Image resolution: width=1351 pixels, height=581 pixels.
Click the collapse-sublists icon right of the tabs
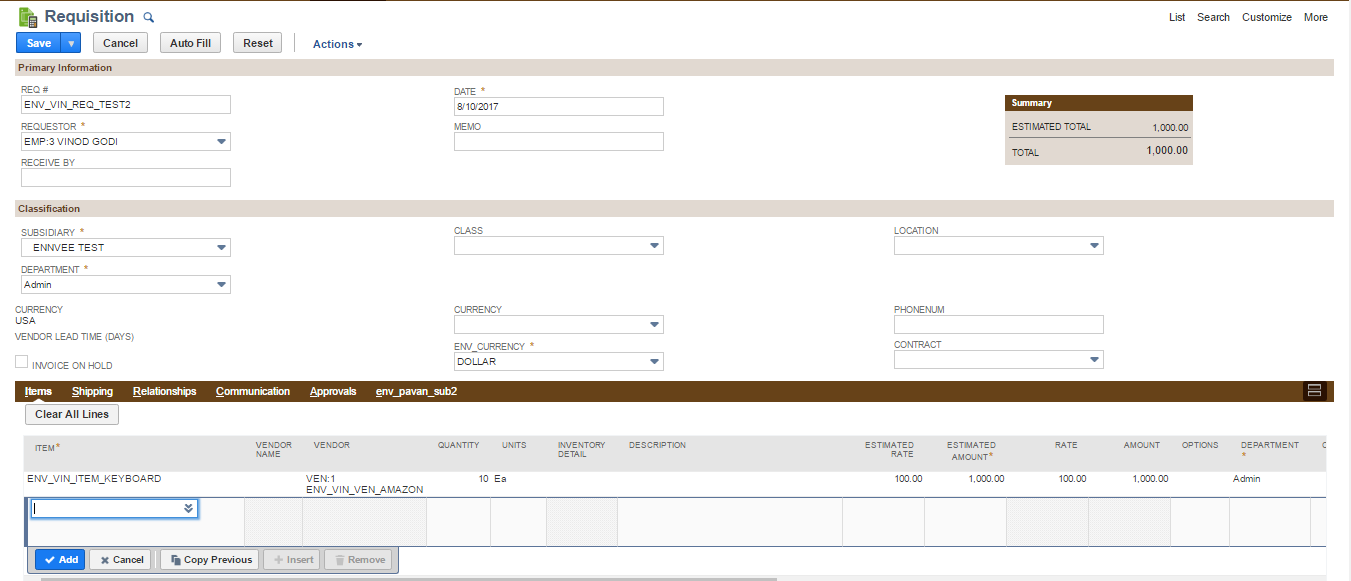click(1314, 391)
